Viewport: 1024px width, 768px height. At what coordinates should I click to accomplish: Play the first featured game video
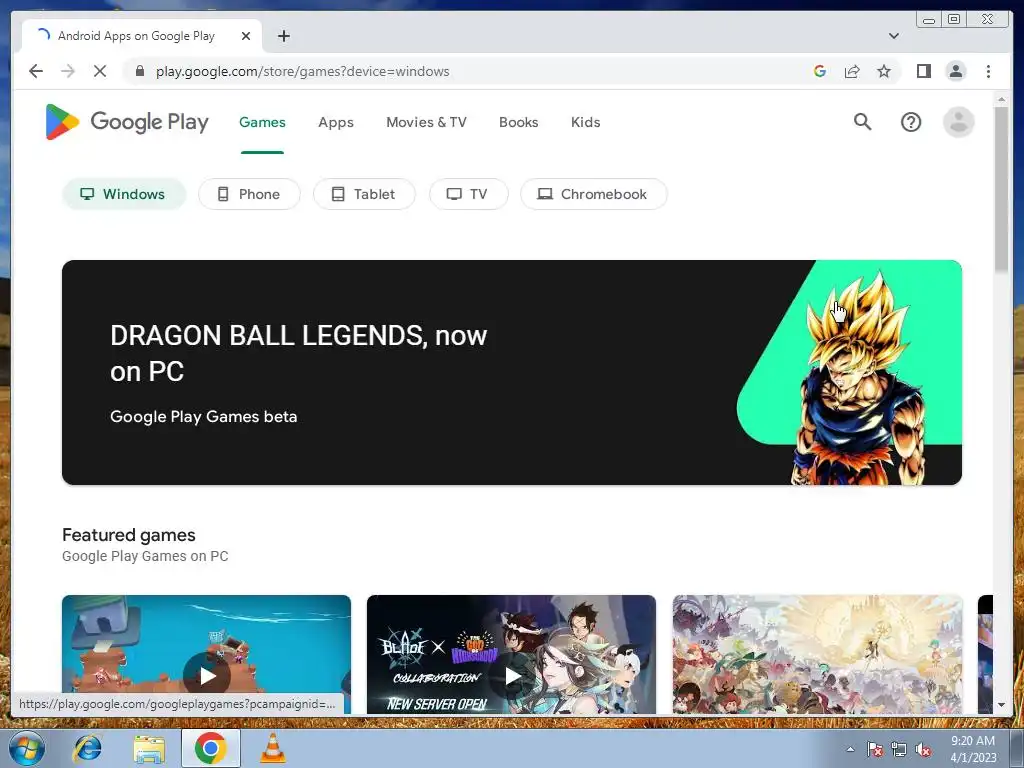(x=207, y=675)
